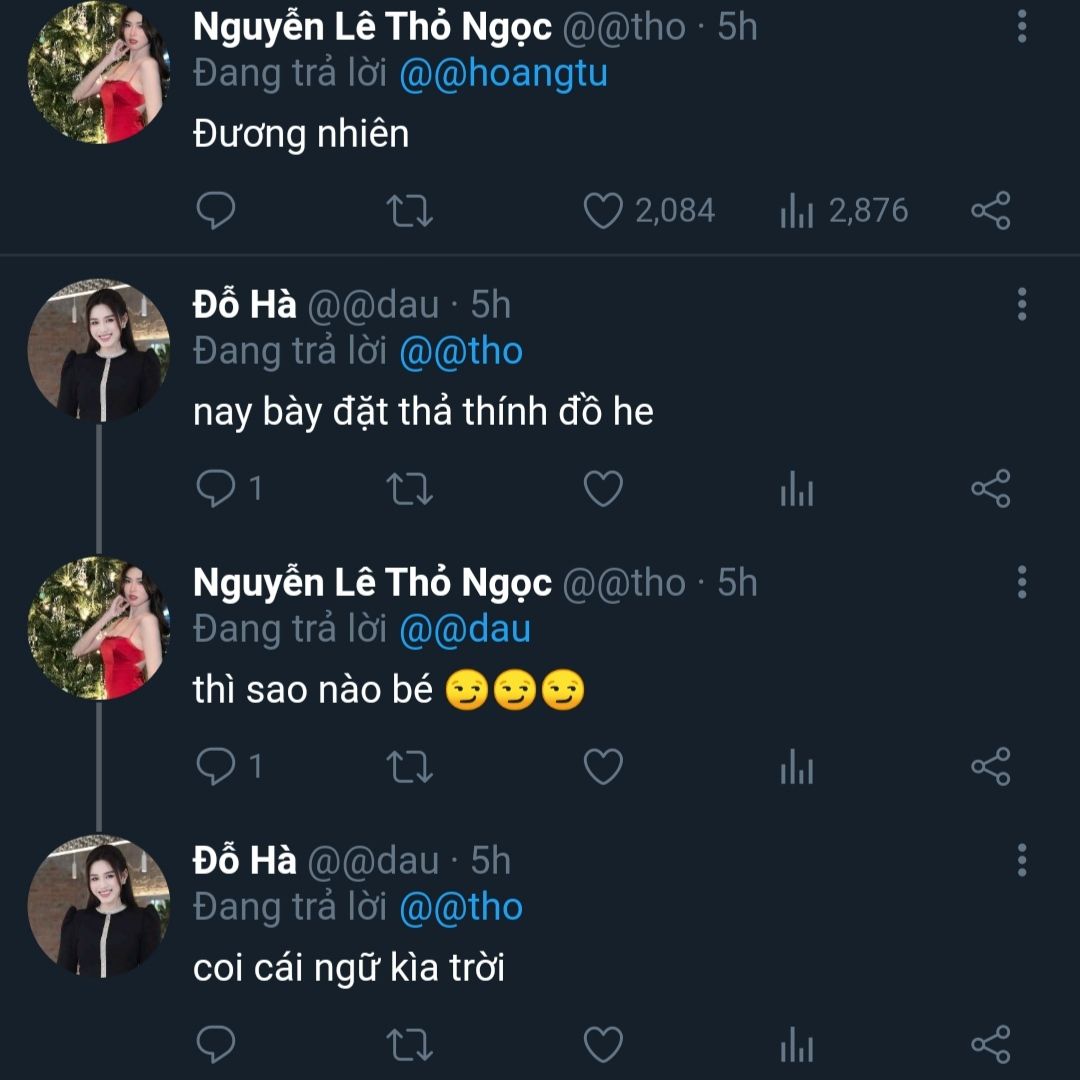The height and width of the screenshot is (1080, 1080).
Task: Share the "nay bày đặt thả thính" tweet
Action: [990, 488]
